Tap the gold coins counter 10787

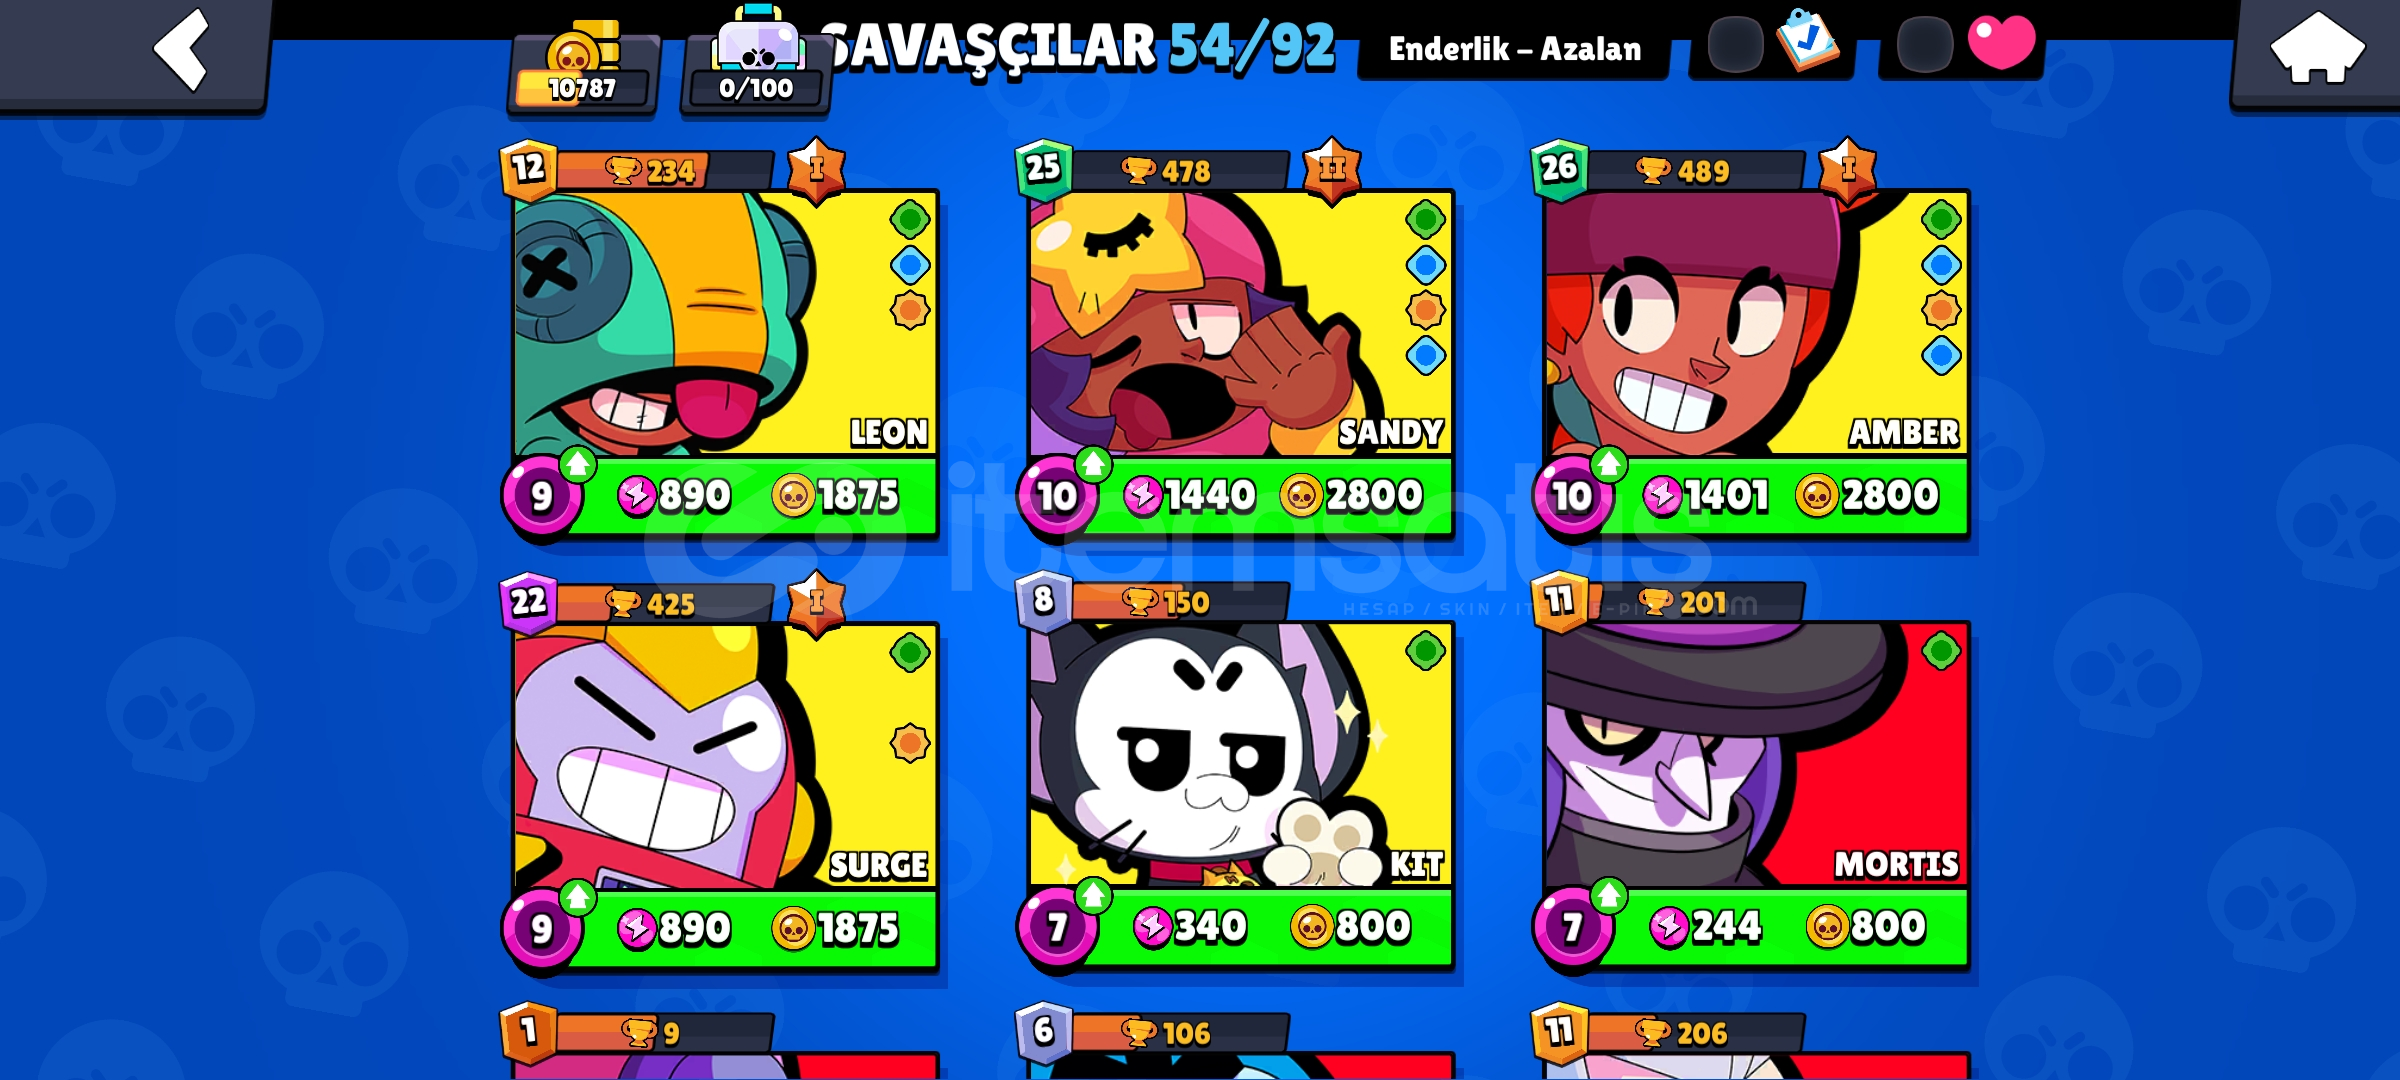582,70
